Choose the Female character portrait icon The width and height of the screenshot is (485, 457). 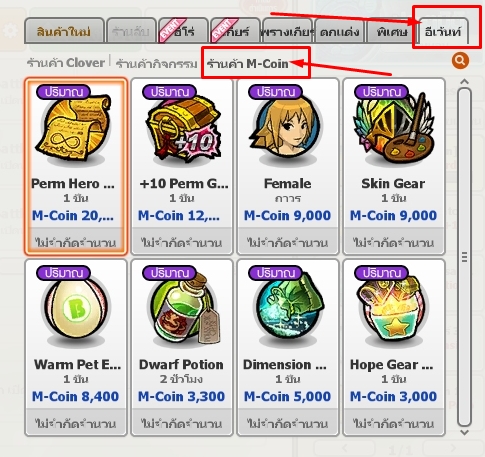[287, 131]
